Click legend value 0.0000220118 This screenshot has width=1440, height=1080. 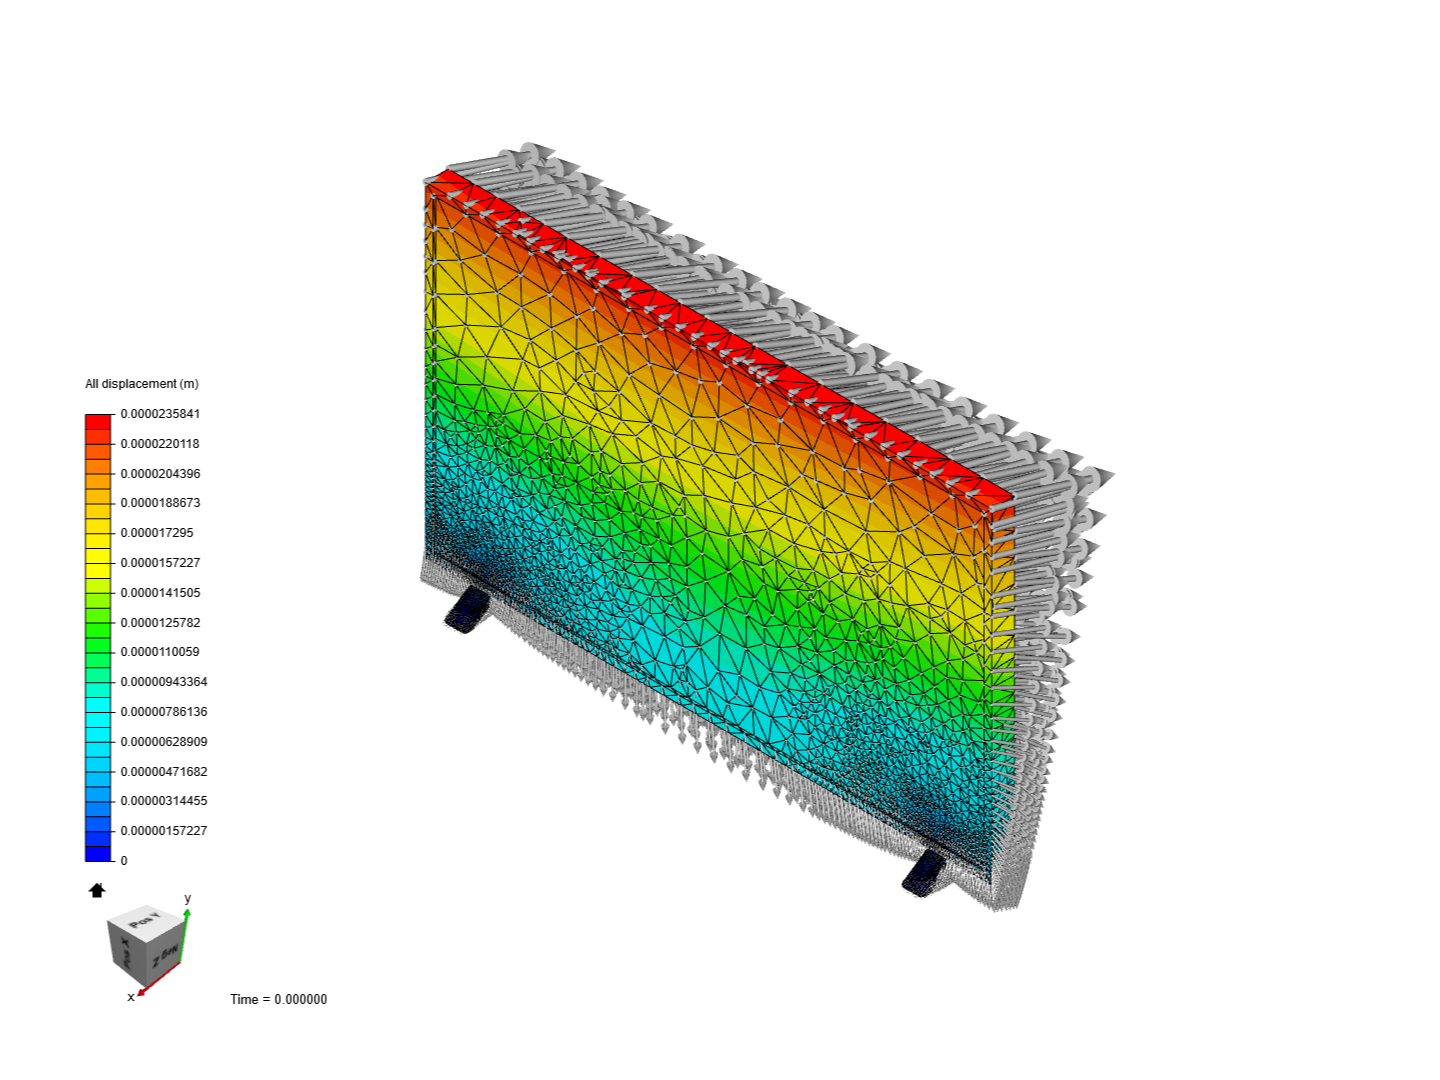[160, 444]
